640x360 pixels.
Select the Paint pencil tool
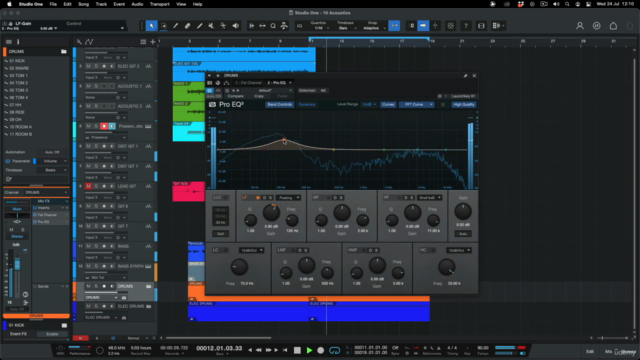(176, 26)
